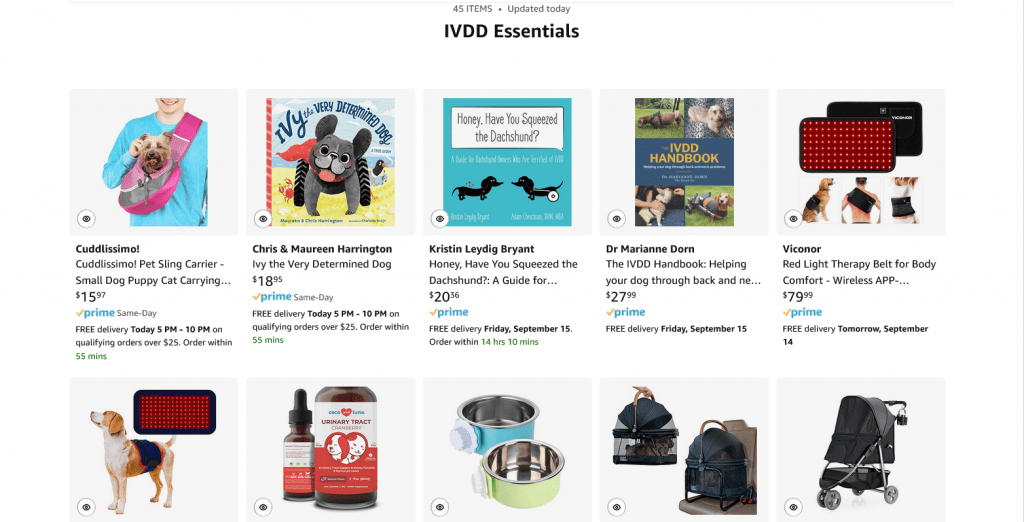Open Ivy the Very Determined Dog title

(x=322, y=264)
